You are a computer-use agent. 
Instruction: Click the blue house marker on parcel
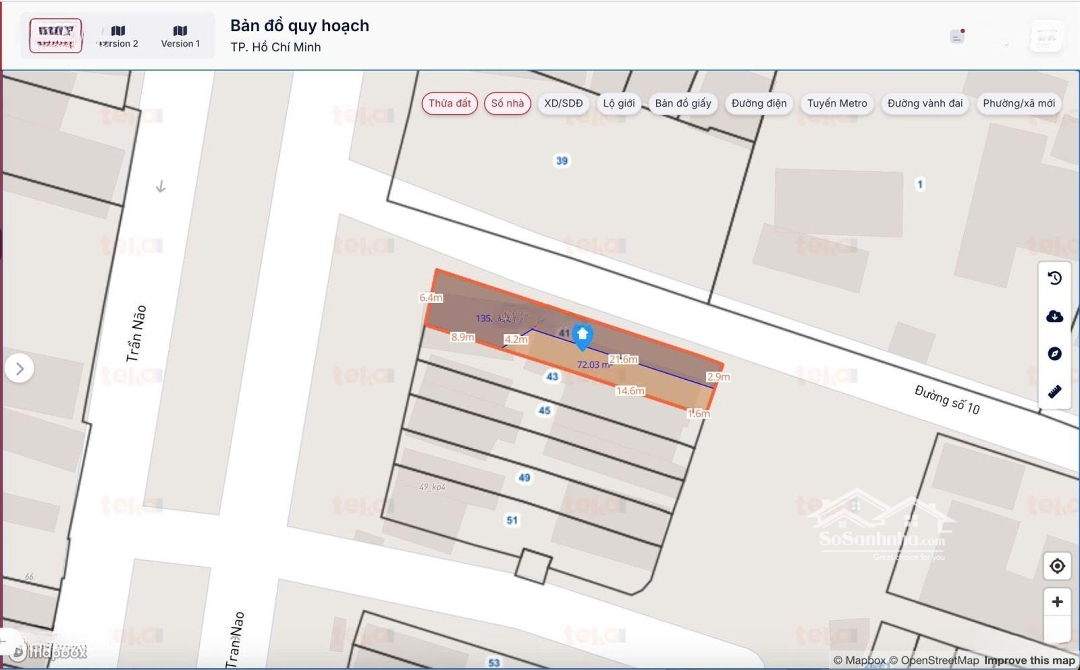click(582, 337)
